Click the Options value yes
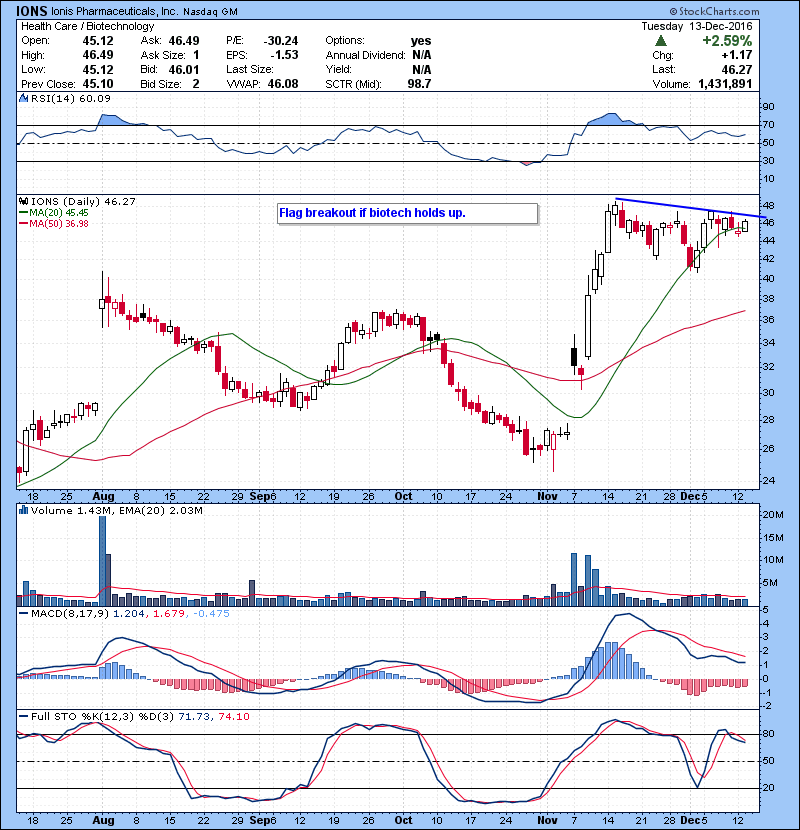Viewport: 800px width, 830px height. tap(421, 41)
